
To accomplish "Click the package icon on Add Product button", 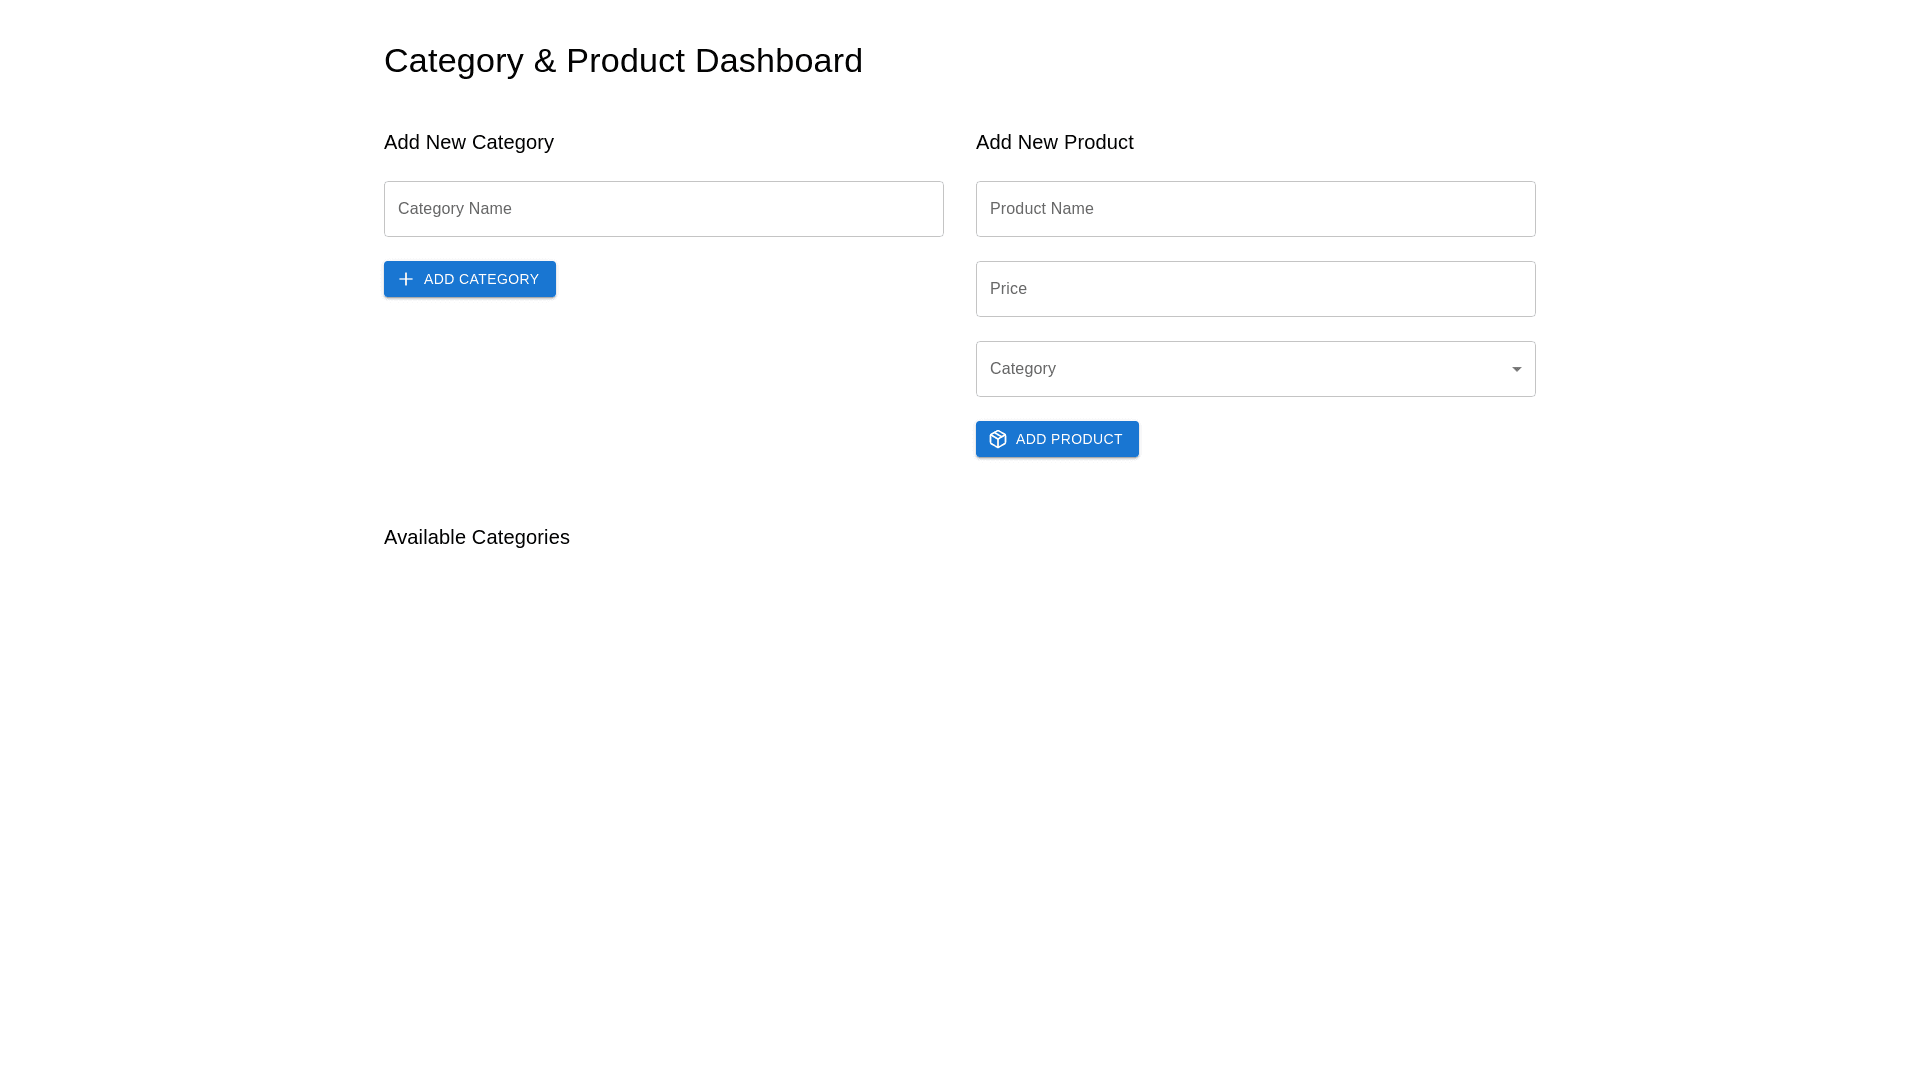I will point(998,439).
